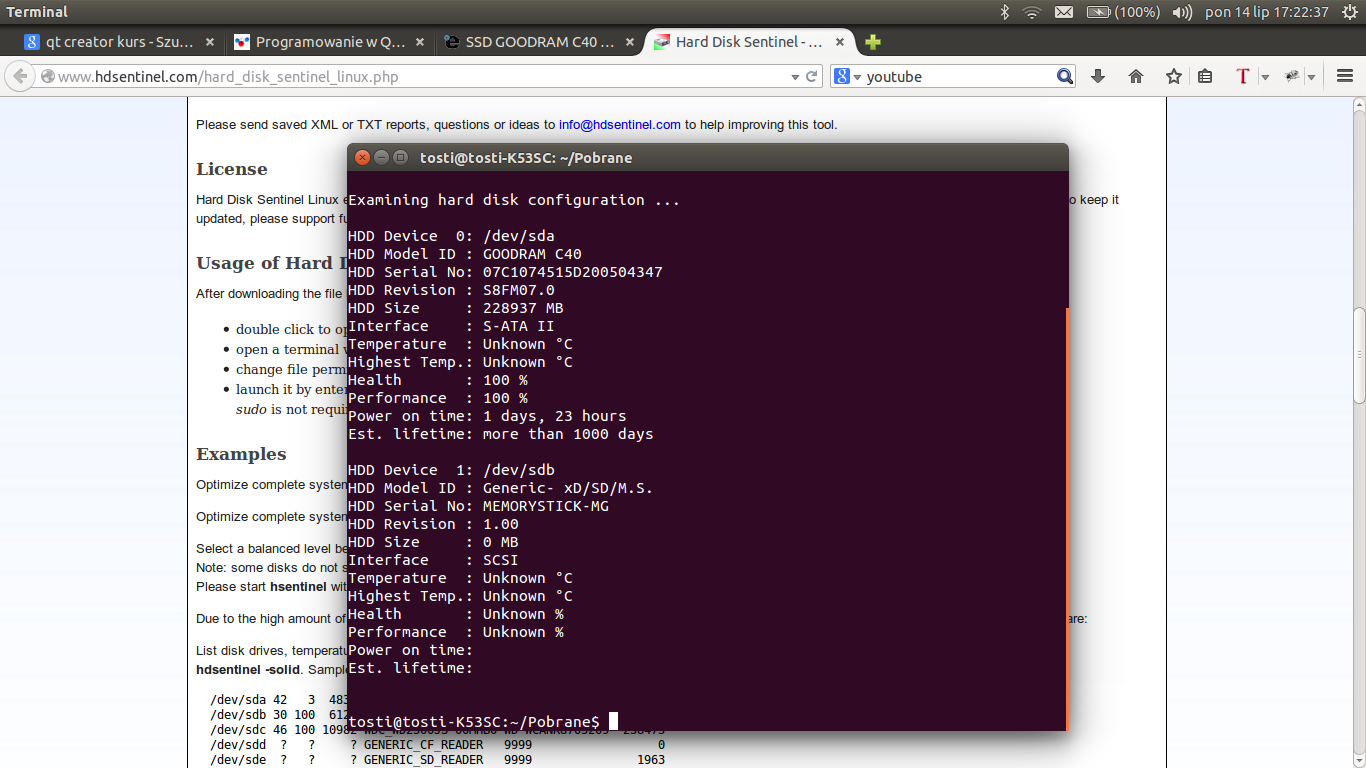The height and width of the screenshot is (768, 1366).
Task: Click 'Examining hard disk configuration ...' line
Action: [x=514, y=200]
